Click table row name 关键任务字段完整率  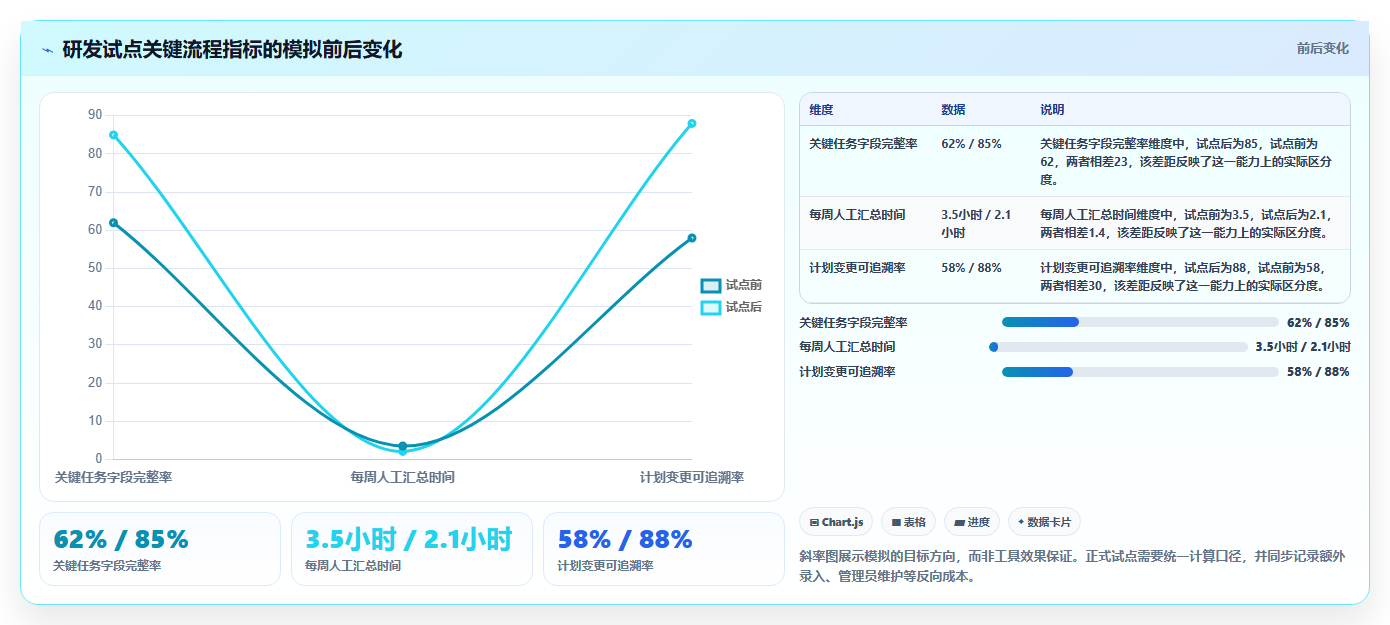coord(863,144)
